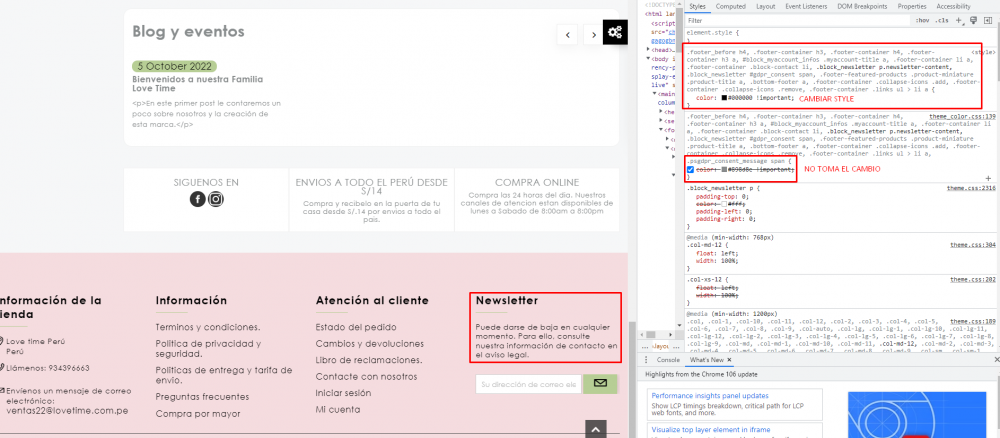The width and height of the screenshot is (1000, 438).
Task: Open the Accessibility tab
Action: 953,6
